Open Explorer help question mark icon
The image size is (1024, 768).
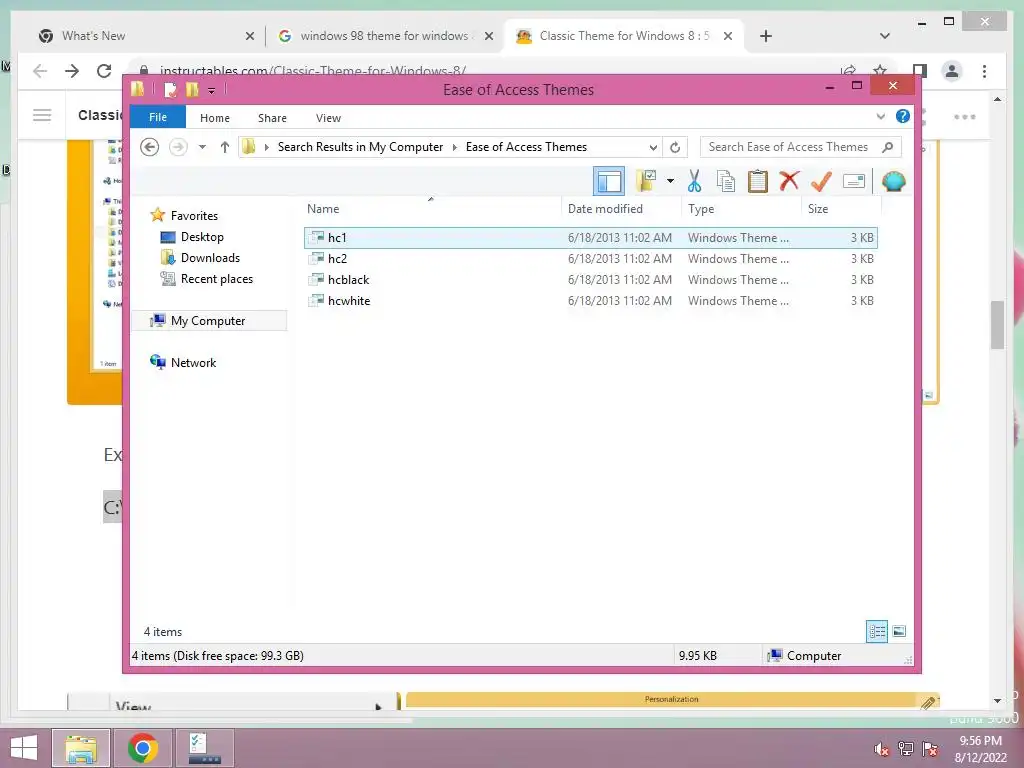click(x=903, y=116)
